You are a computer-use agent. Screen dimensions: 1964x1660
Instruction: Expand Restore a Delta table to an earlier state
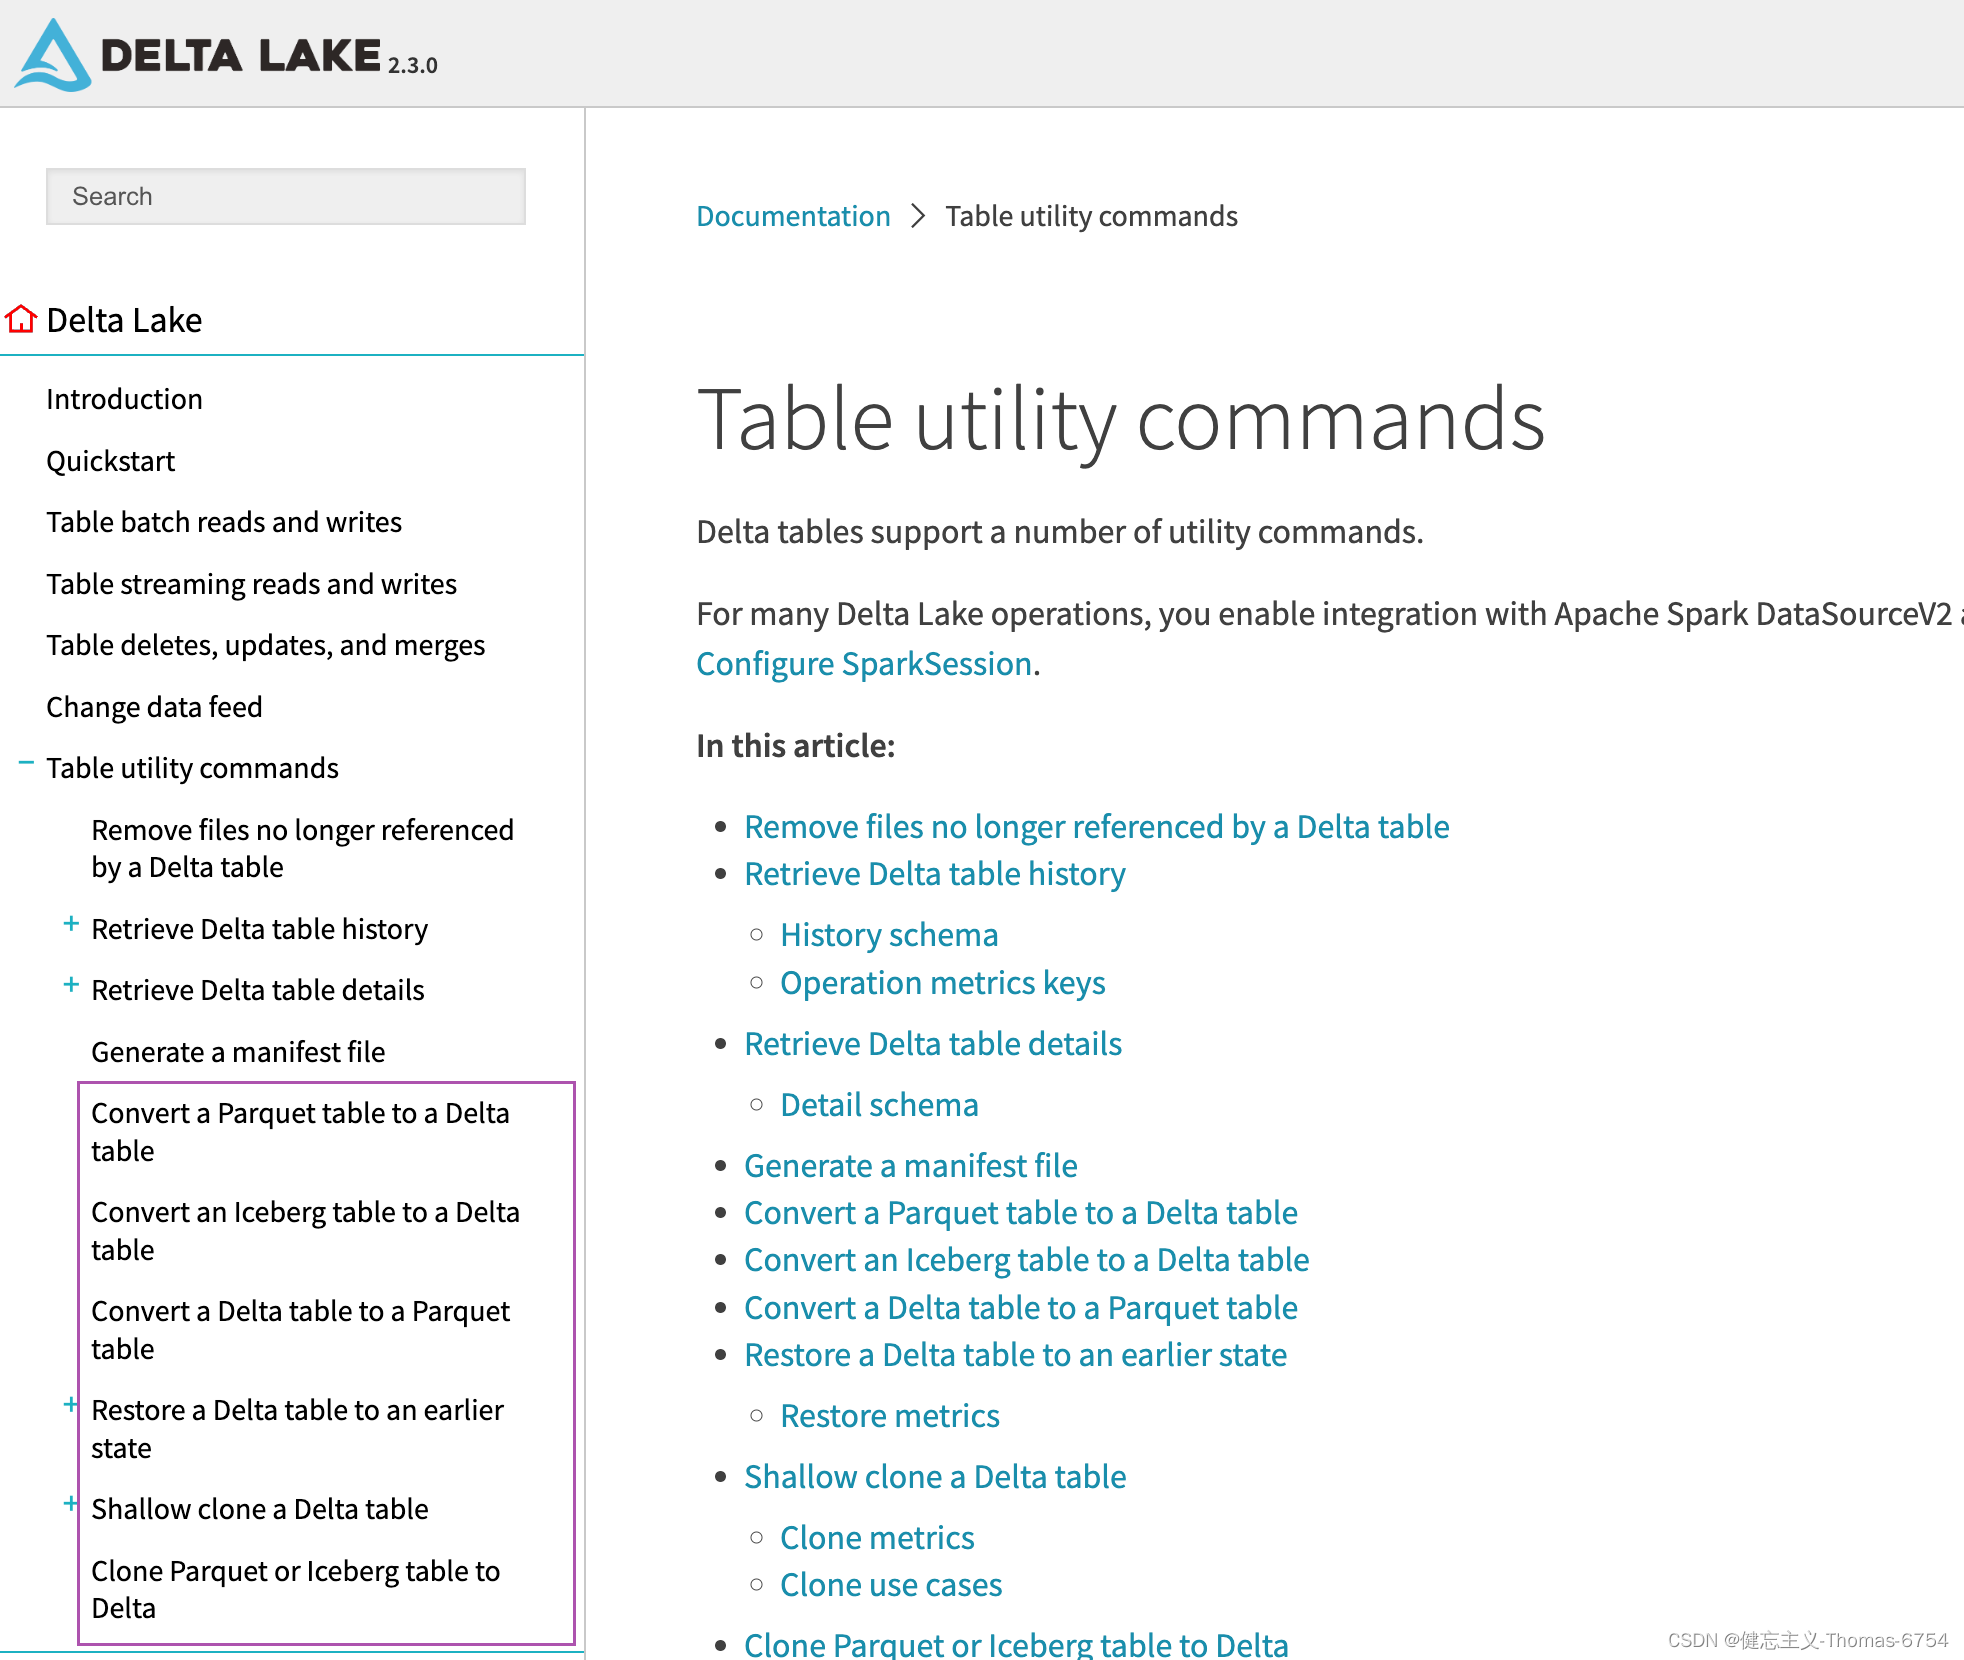coord(71,1404)
